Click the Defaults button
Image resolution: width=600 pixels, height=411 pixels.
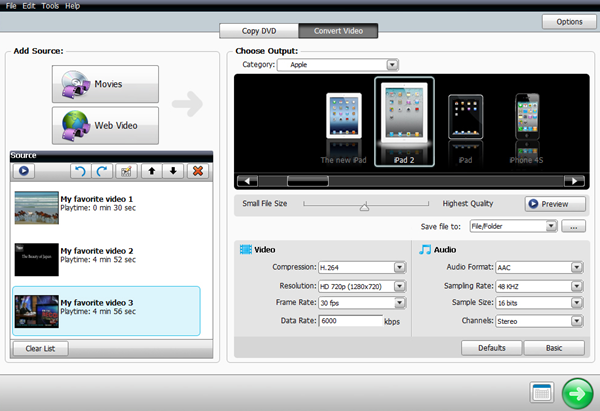(492, 348)
